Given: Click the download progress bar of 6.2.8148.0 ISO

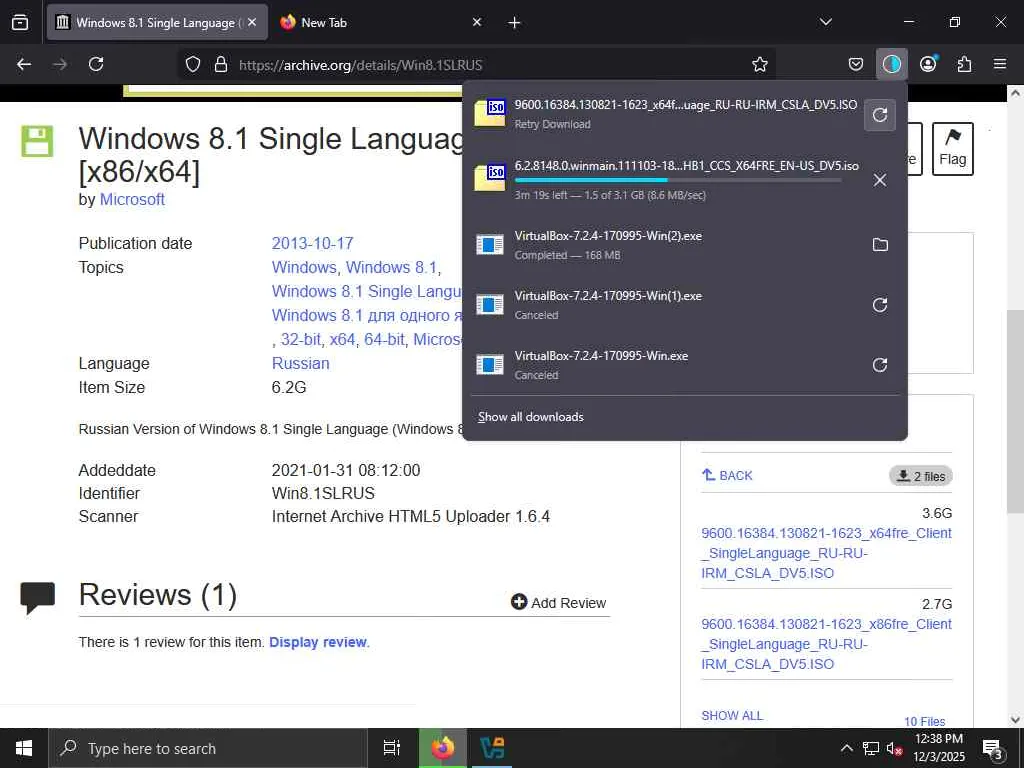Looking at the screenshot, I should [x=677, y=180].
